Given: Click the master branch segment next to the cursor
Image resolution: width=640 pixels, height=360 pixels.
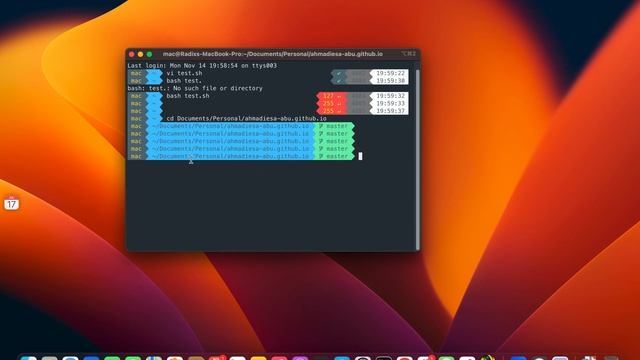Looking at the screenshot, I should 334,156.
